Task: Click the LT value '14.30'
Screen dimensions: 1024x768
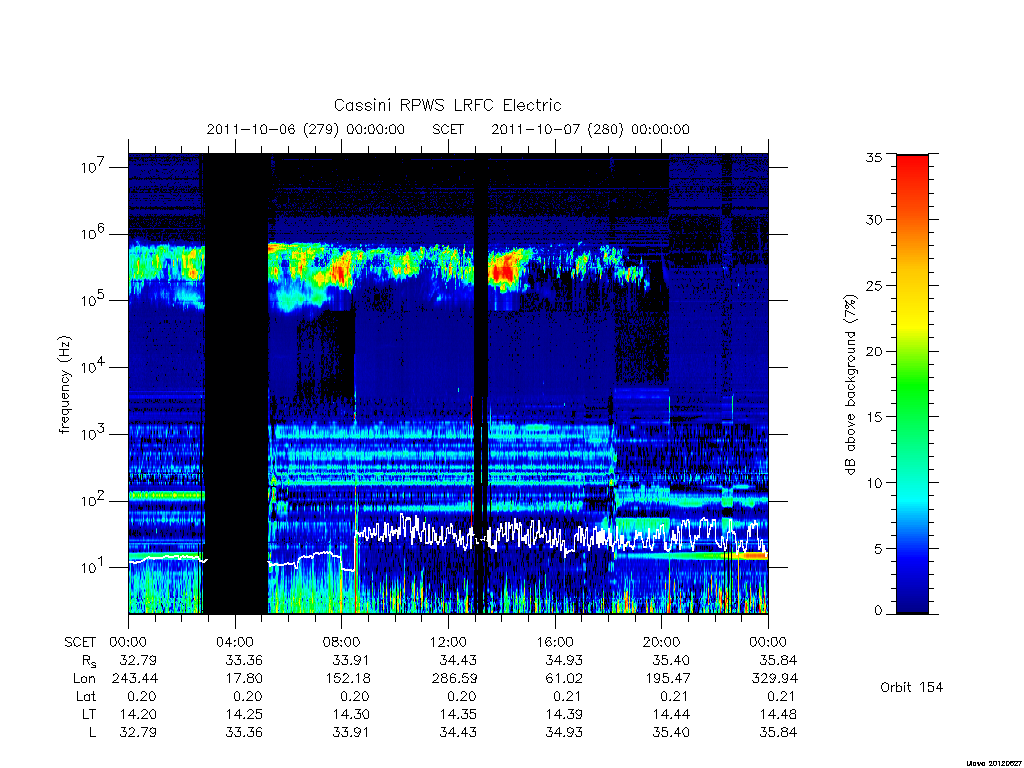Action: click(351, 714)
